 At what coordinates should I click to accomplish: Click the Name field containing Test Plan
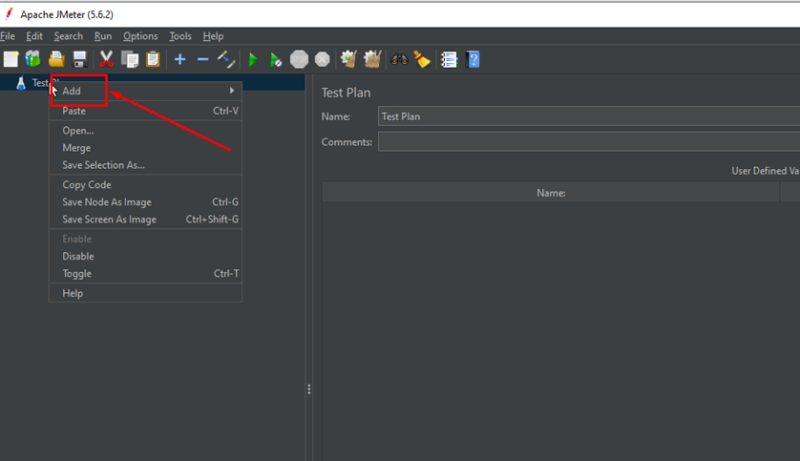(589, 116)
